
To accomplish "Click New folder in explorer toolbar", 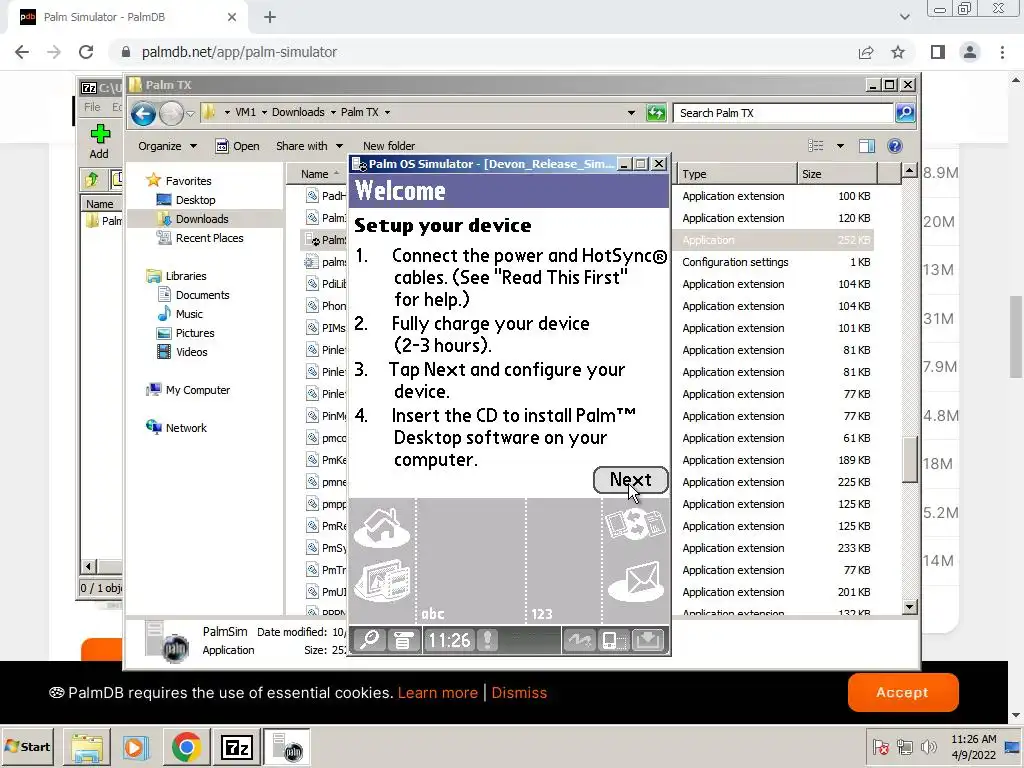I will click(389, 146).
